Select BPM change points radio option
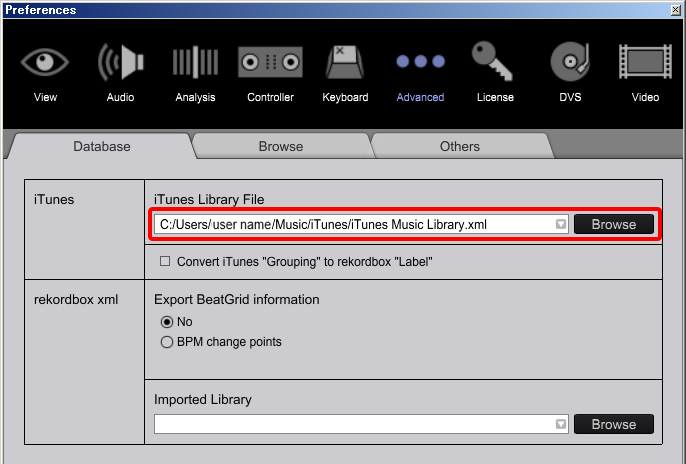 pyautogui.click(x=167, y=342)
